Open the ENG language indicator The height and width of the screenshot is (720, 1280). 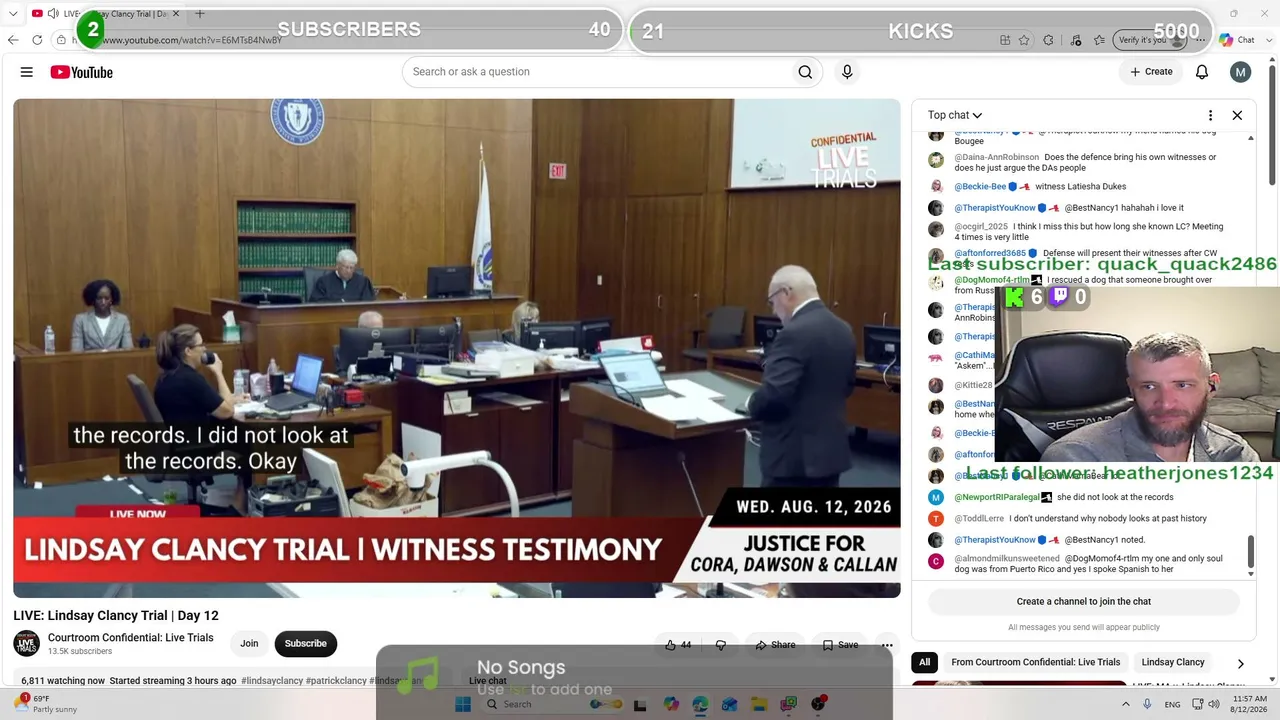[x=1173, y=704]
